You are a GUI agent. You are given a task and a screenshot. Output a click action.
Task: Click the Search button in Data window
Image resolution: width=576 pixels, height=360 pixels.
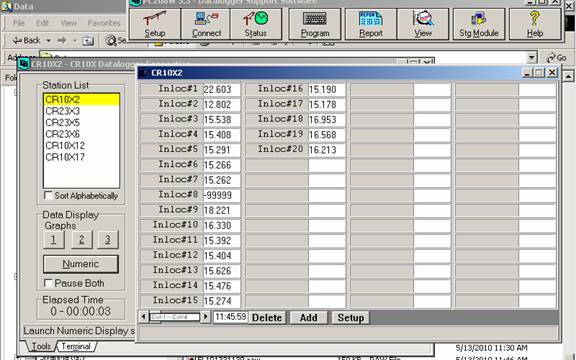(x=116, y=40)
